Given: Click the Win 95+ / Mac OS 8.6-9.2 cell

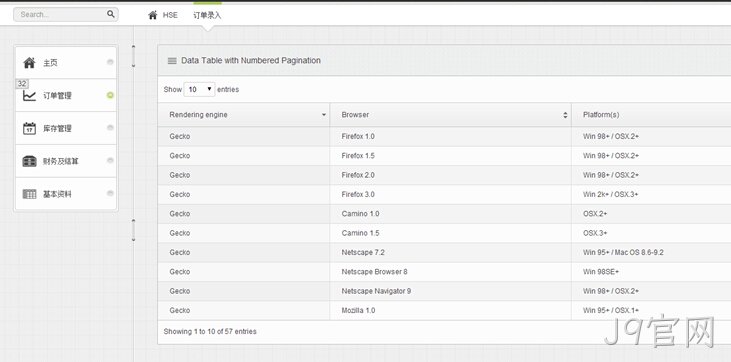Looking at the screenshot, I should pos(651,252).
